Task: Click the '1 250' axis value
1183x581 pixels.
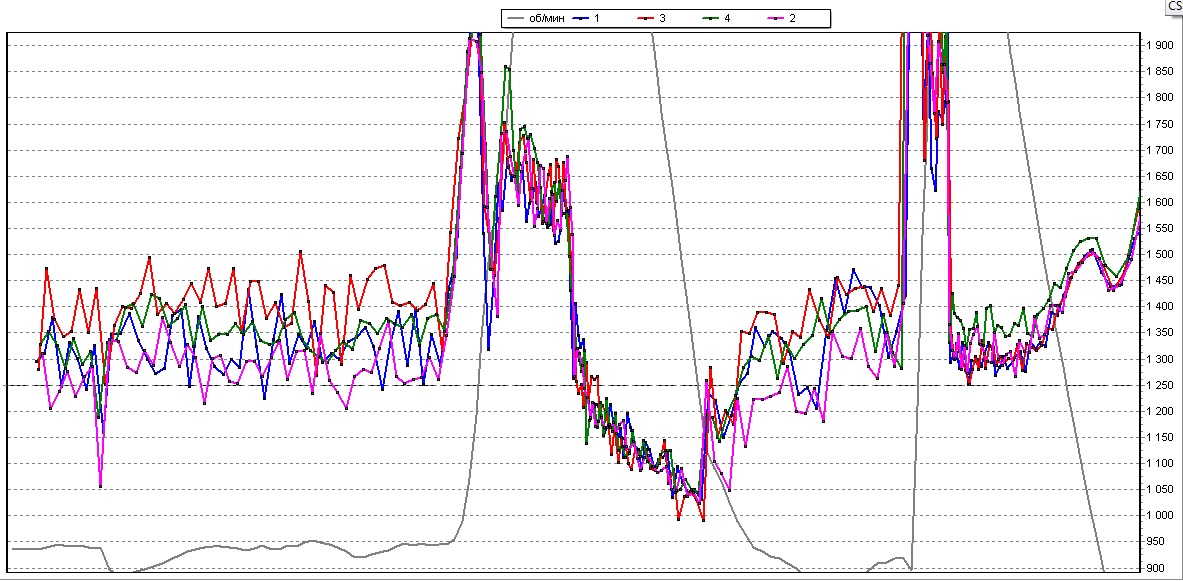Action: 1159,385
